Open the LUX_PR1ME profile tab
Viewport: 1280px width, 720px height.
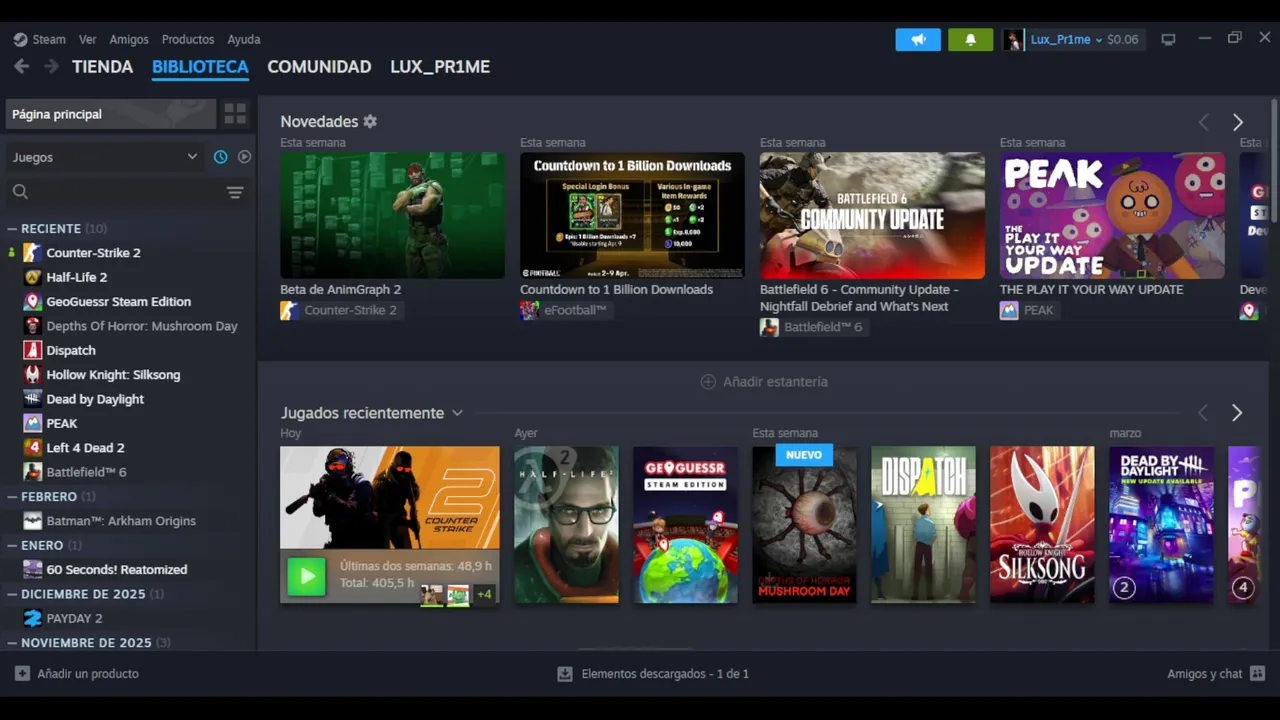tap(440, 67)
